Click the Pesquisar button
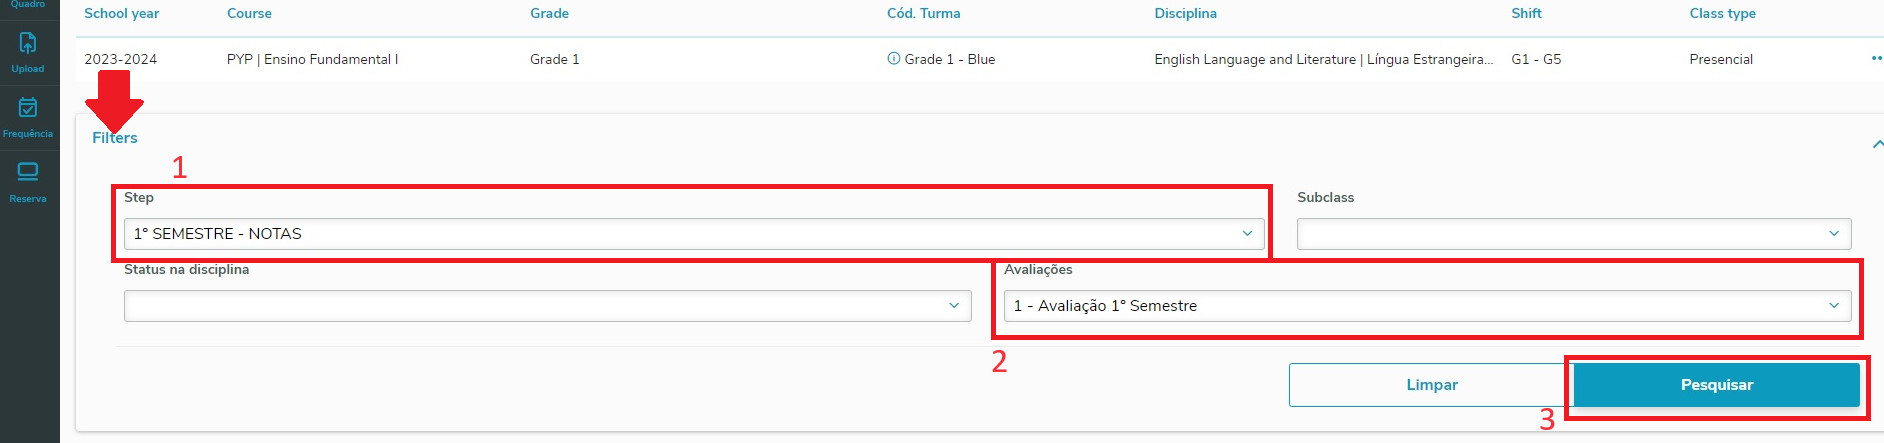Screen dimensions: 1884x443 pyautogui.click(x=1716, y=385)
